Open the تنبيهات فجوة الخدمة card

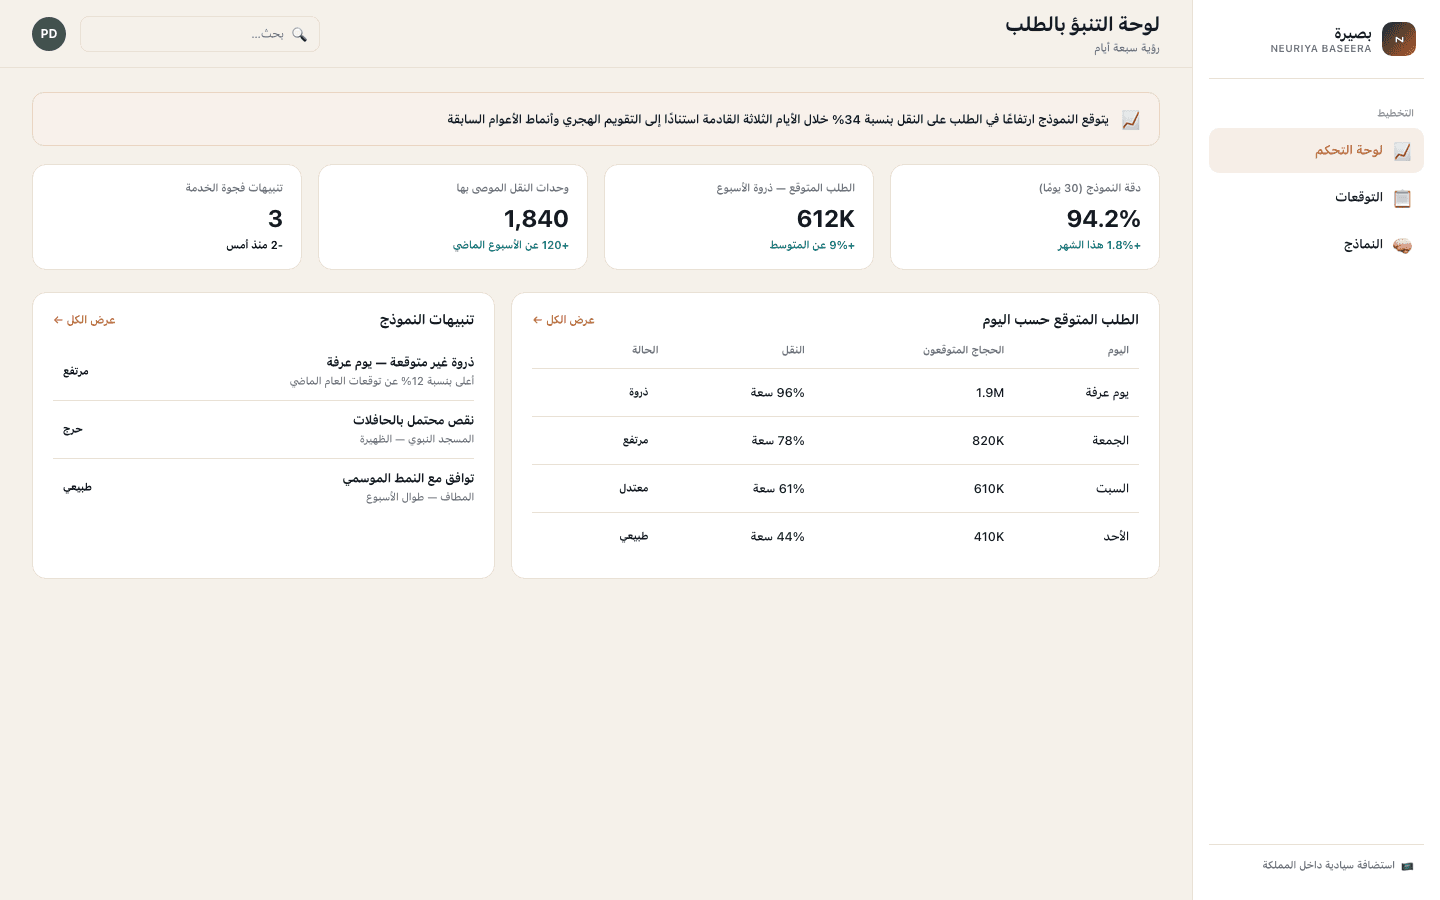coord(167,217)
